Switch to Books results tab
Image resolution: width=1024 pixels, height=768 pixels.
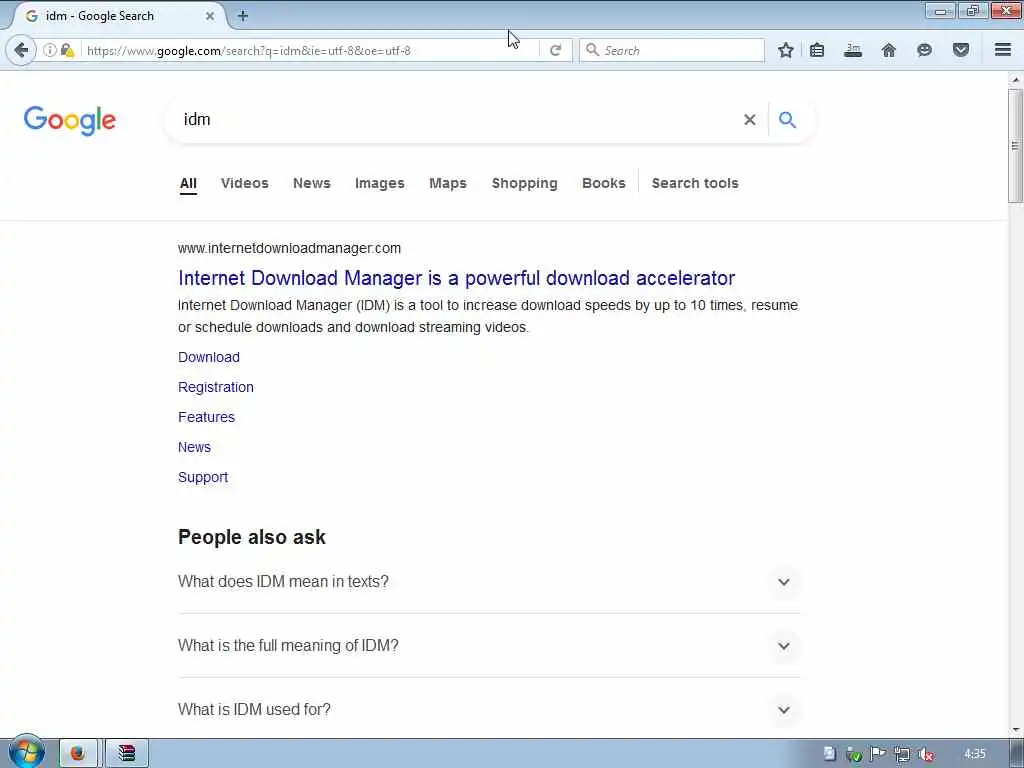[603, 184]
